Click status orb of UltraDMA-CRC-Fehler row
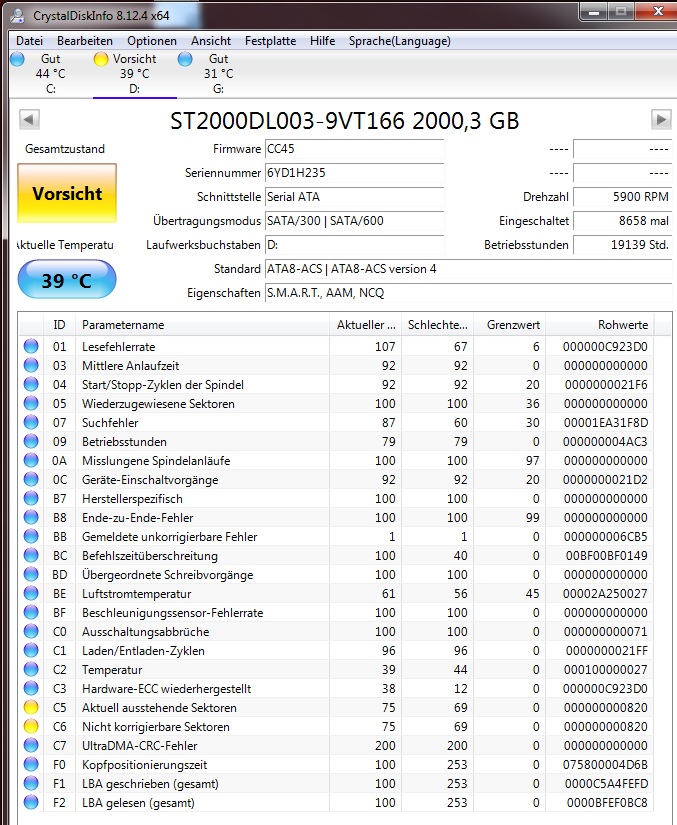This screenshot has width=677, height=825. coord(31,745)
